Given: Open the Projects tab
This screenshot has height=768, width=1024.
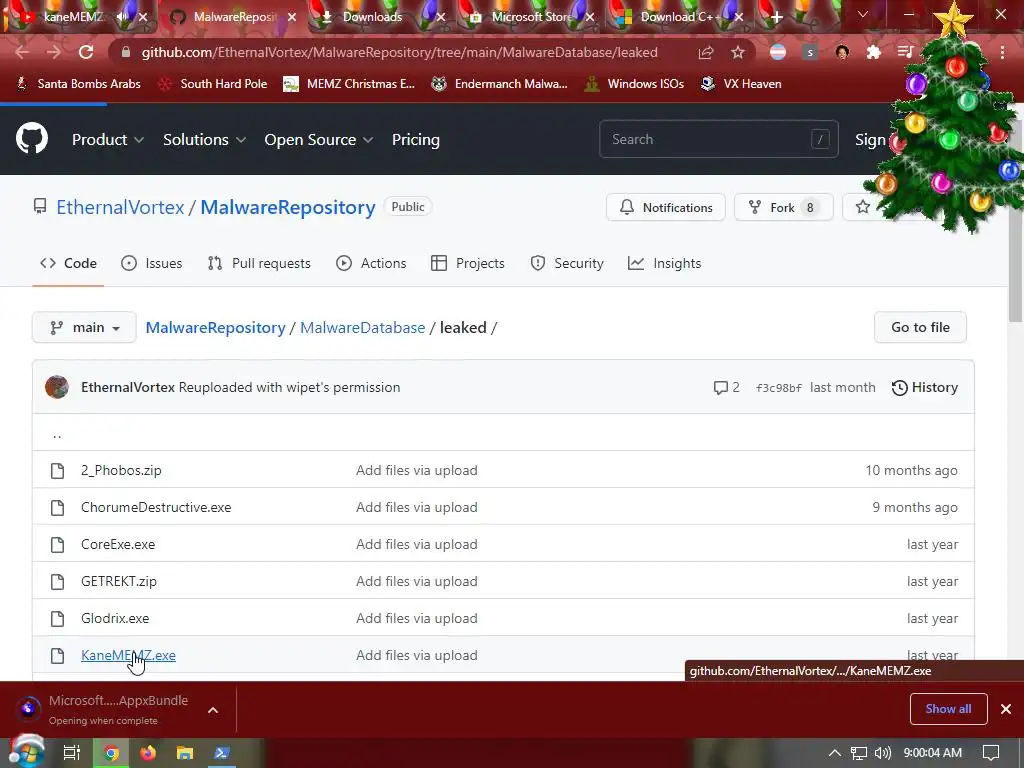Looking at the screenshot, I should coord(468,263).
